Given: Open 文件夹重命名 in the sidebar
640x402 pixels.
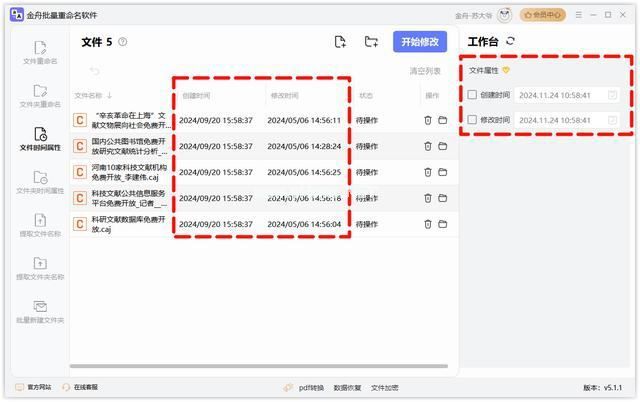Looking at the screenshot, I should 40,96.
